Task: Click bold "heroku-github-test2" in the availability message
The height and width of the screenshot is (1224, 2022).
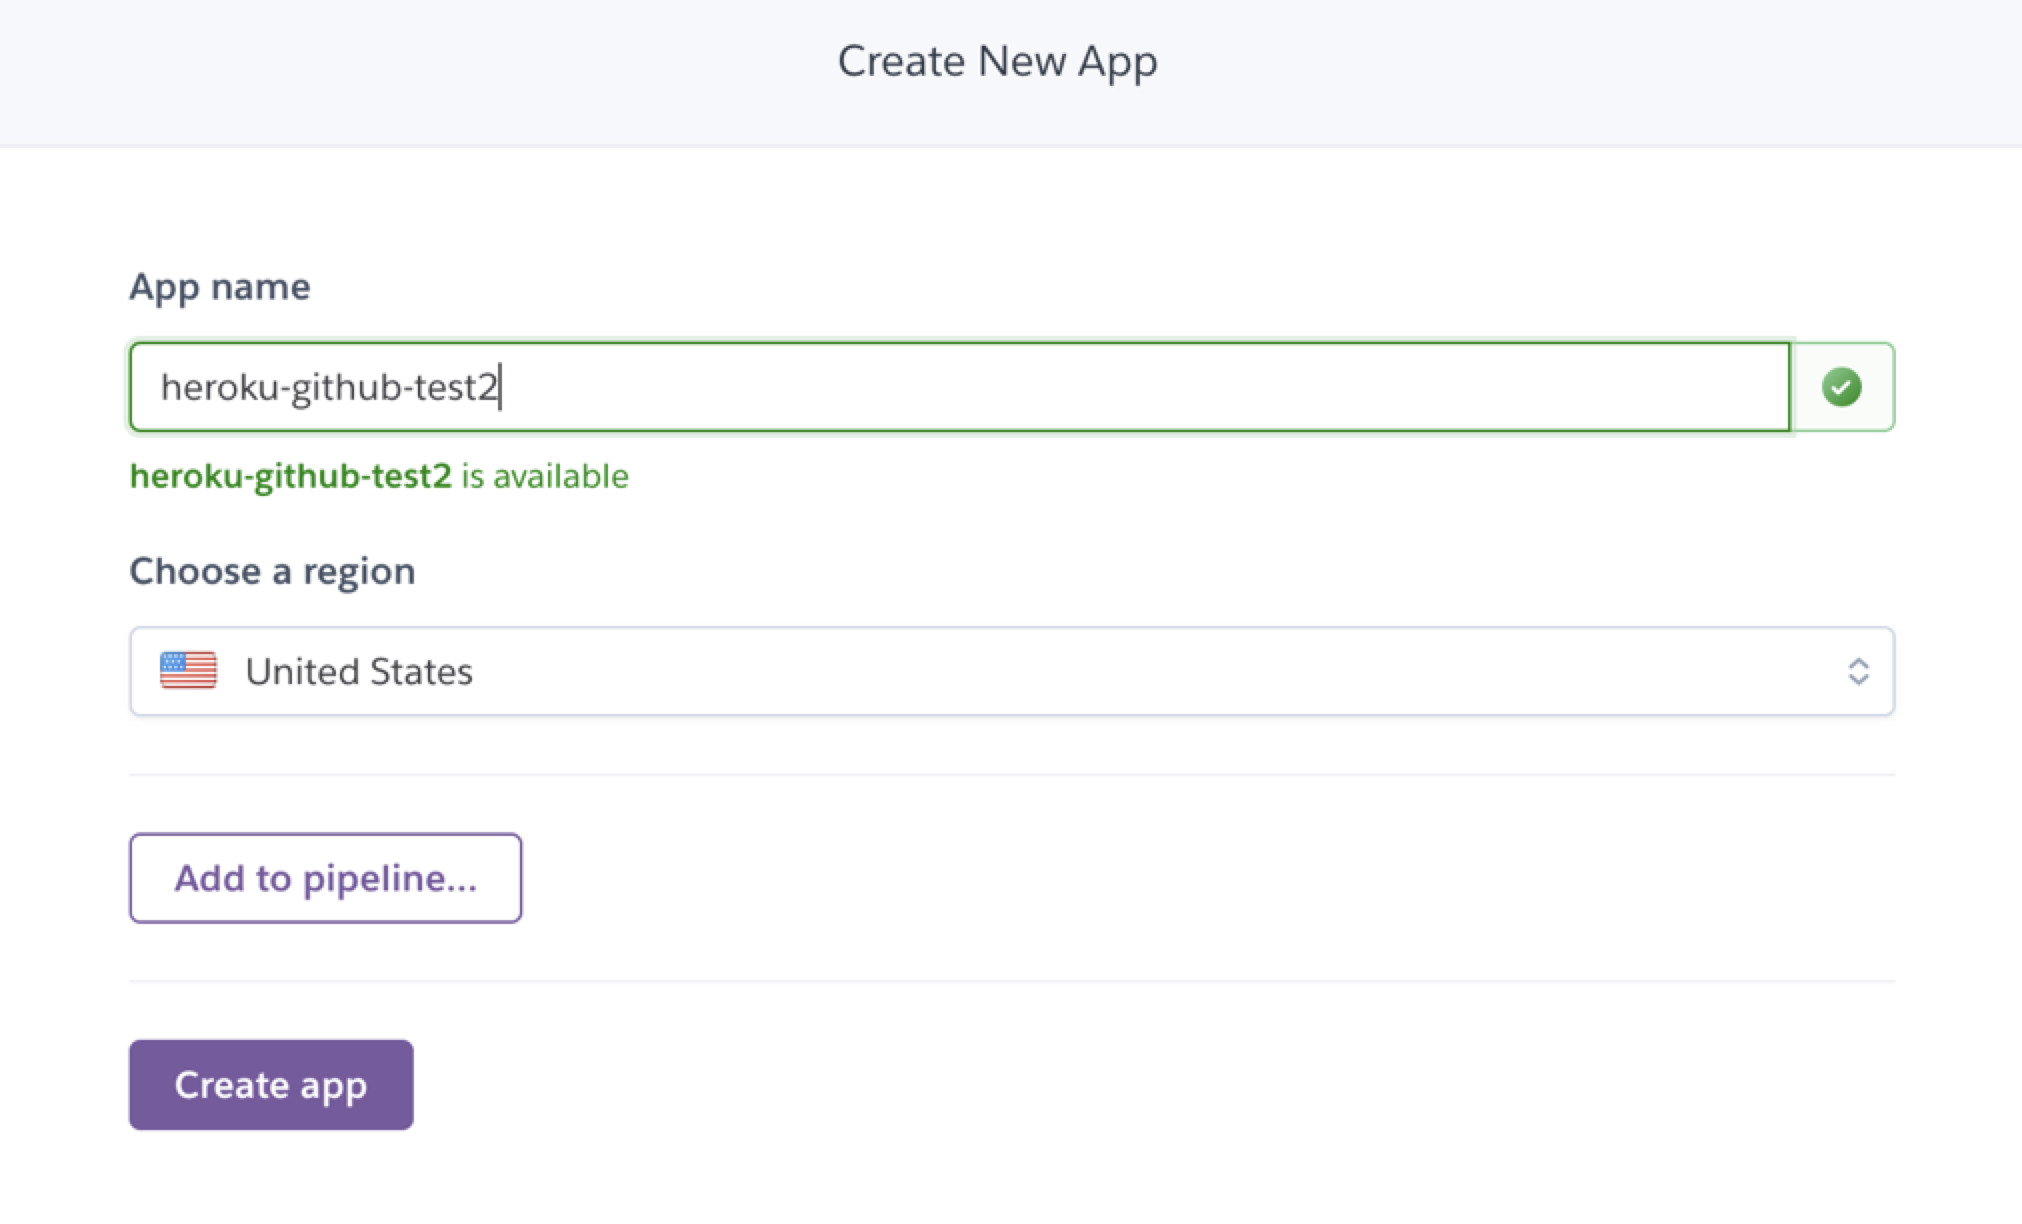Action: point(291,476)
